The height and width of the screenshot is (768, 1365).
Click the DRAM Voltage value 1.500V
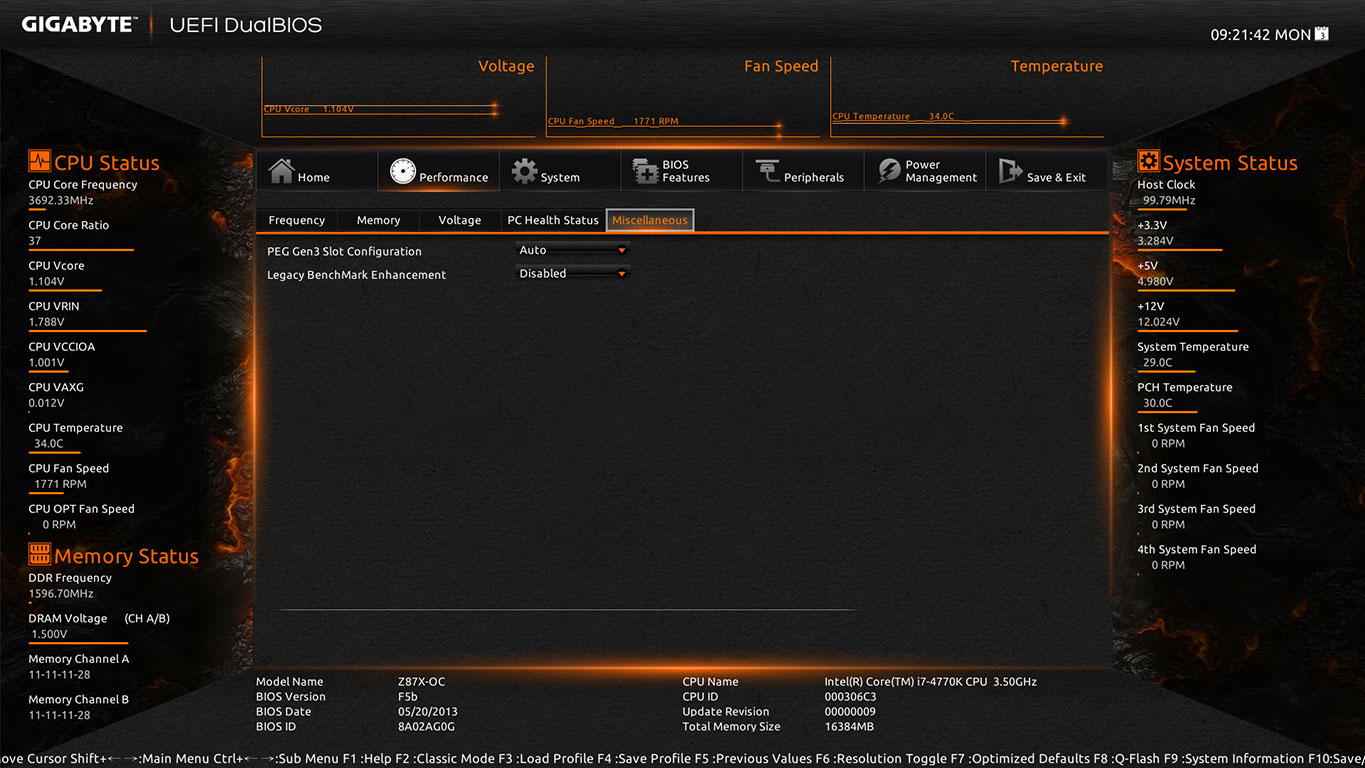tap(48, 634)
